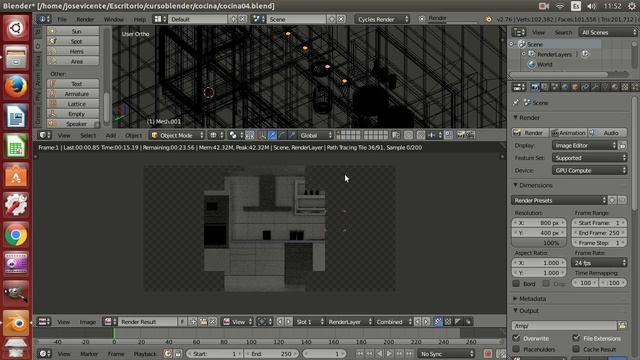Open the Global transform orientation dropdown
The image size is (640, 360).
316,135
